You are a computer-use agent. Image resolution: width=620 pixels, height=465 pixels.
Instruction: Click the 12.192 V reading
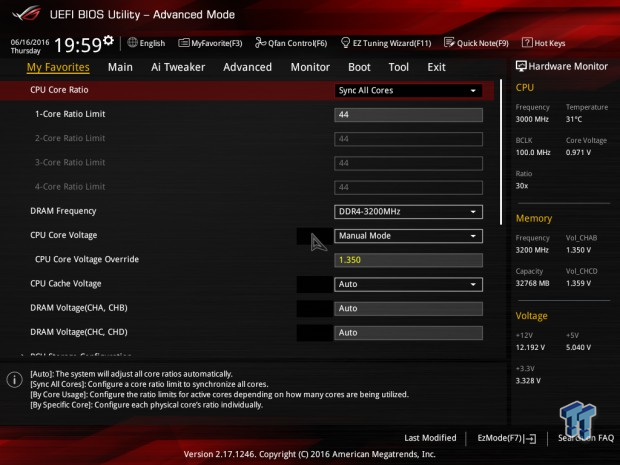point(530,348)
